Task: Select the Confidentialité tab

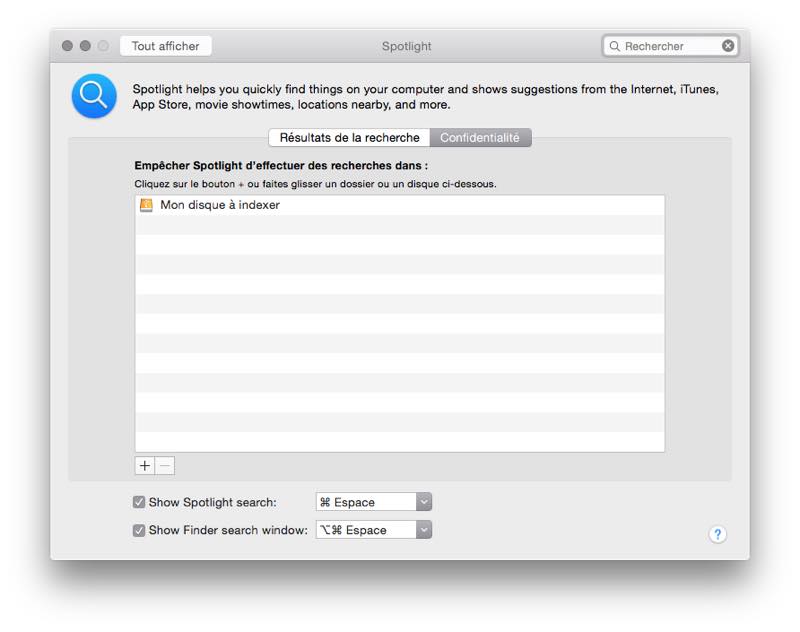Action: 480,138
